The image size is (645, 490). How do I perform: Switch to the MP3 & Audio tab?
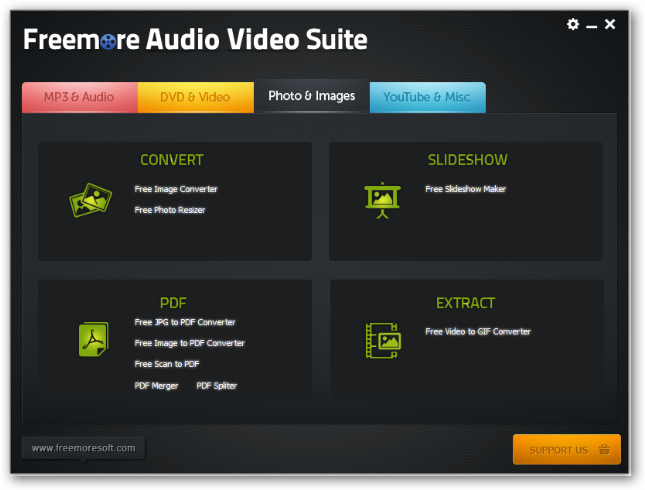click(79, 98)
